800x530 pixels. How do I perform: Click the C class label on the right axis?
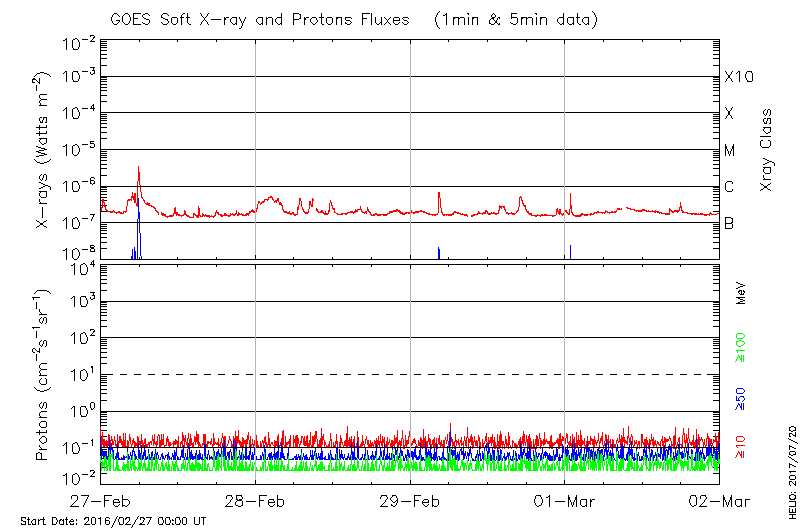click(x=729, y=187)
